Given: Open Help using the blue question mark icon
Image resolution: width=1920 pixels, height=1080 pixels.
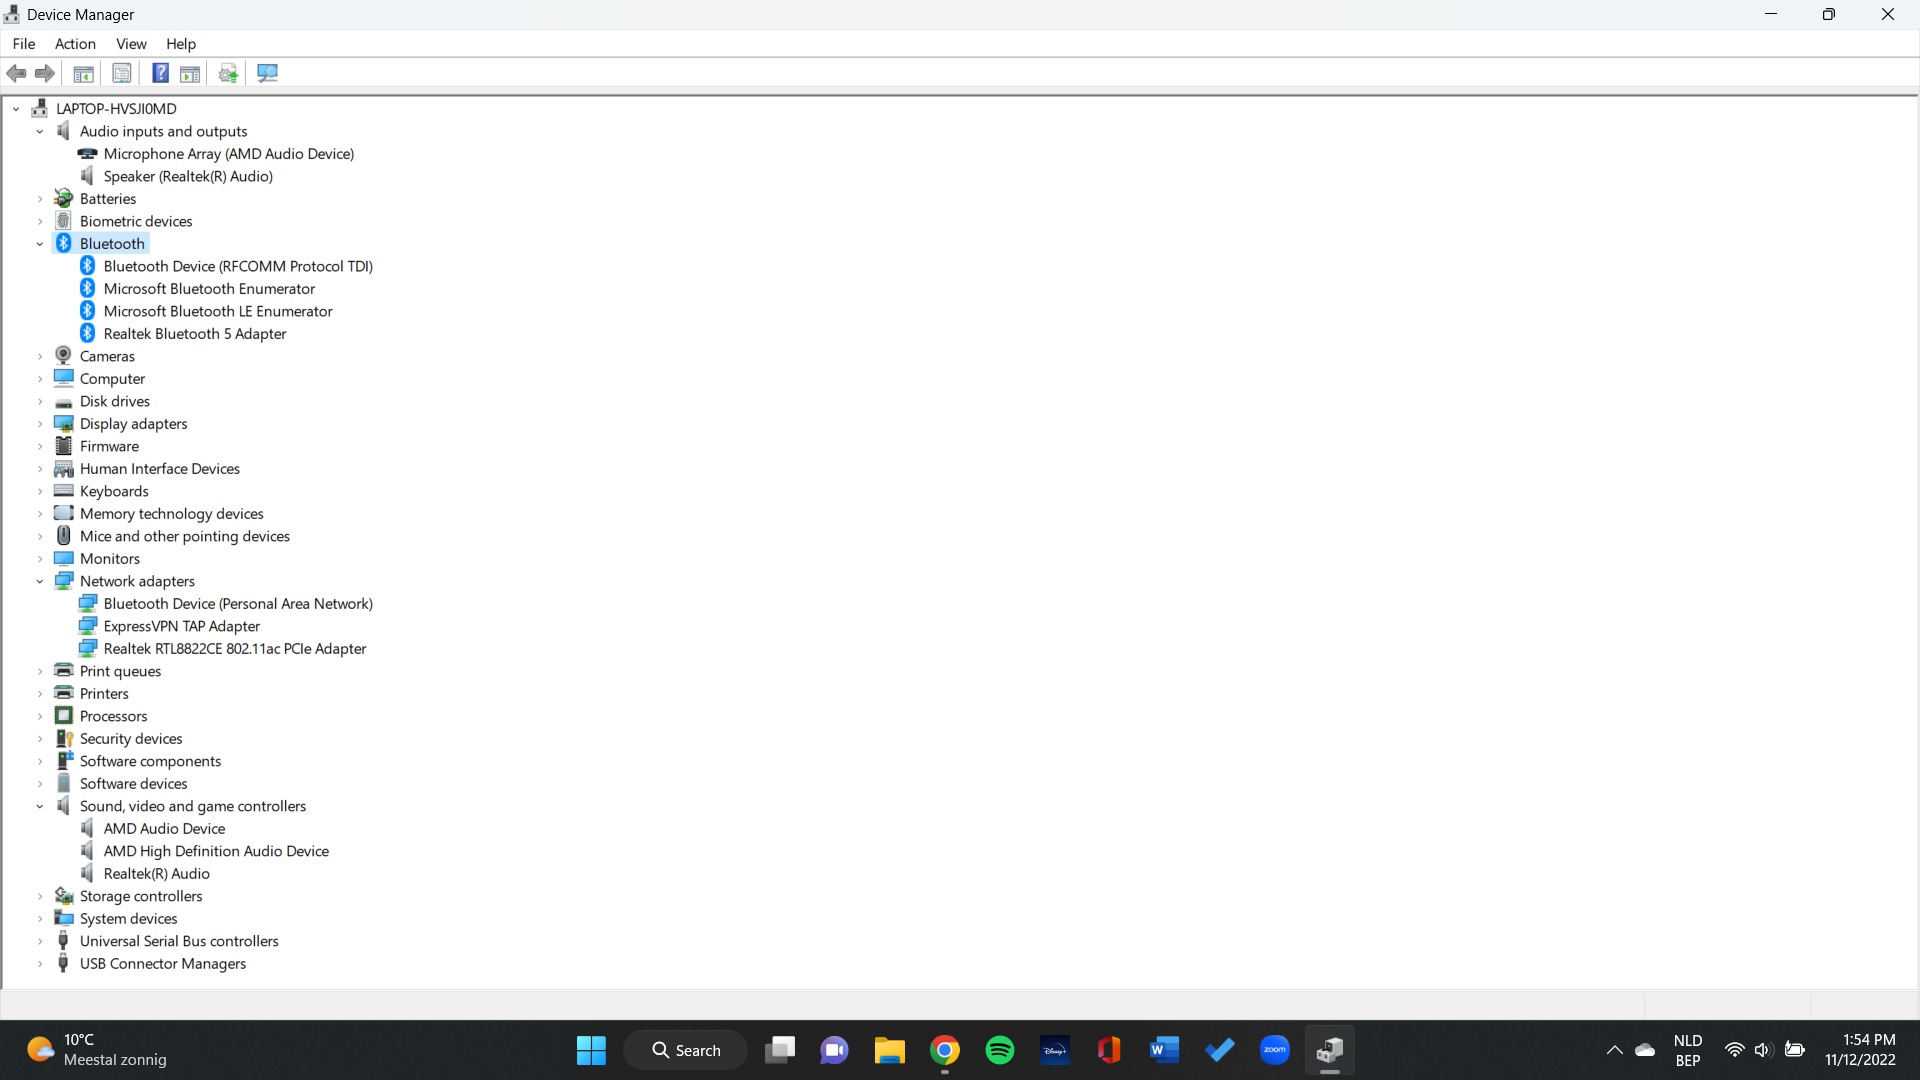Looking at the screenshot, I should (160, 73).
